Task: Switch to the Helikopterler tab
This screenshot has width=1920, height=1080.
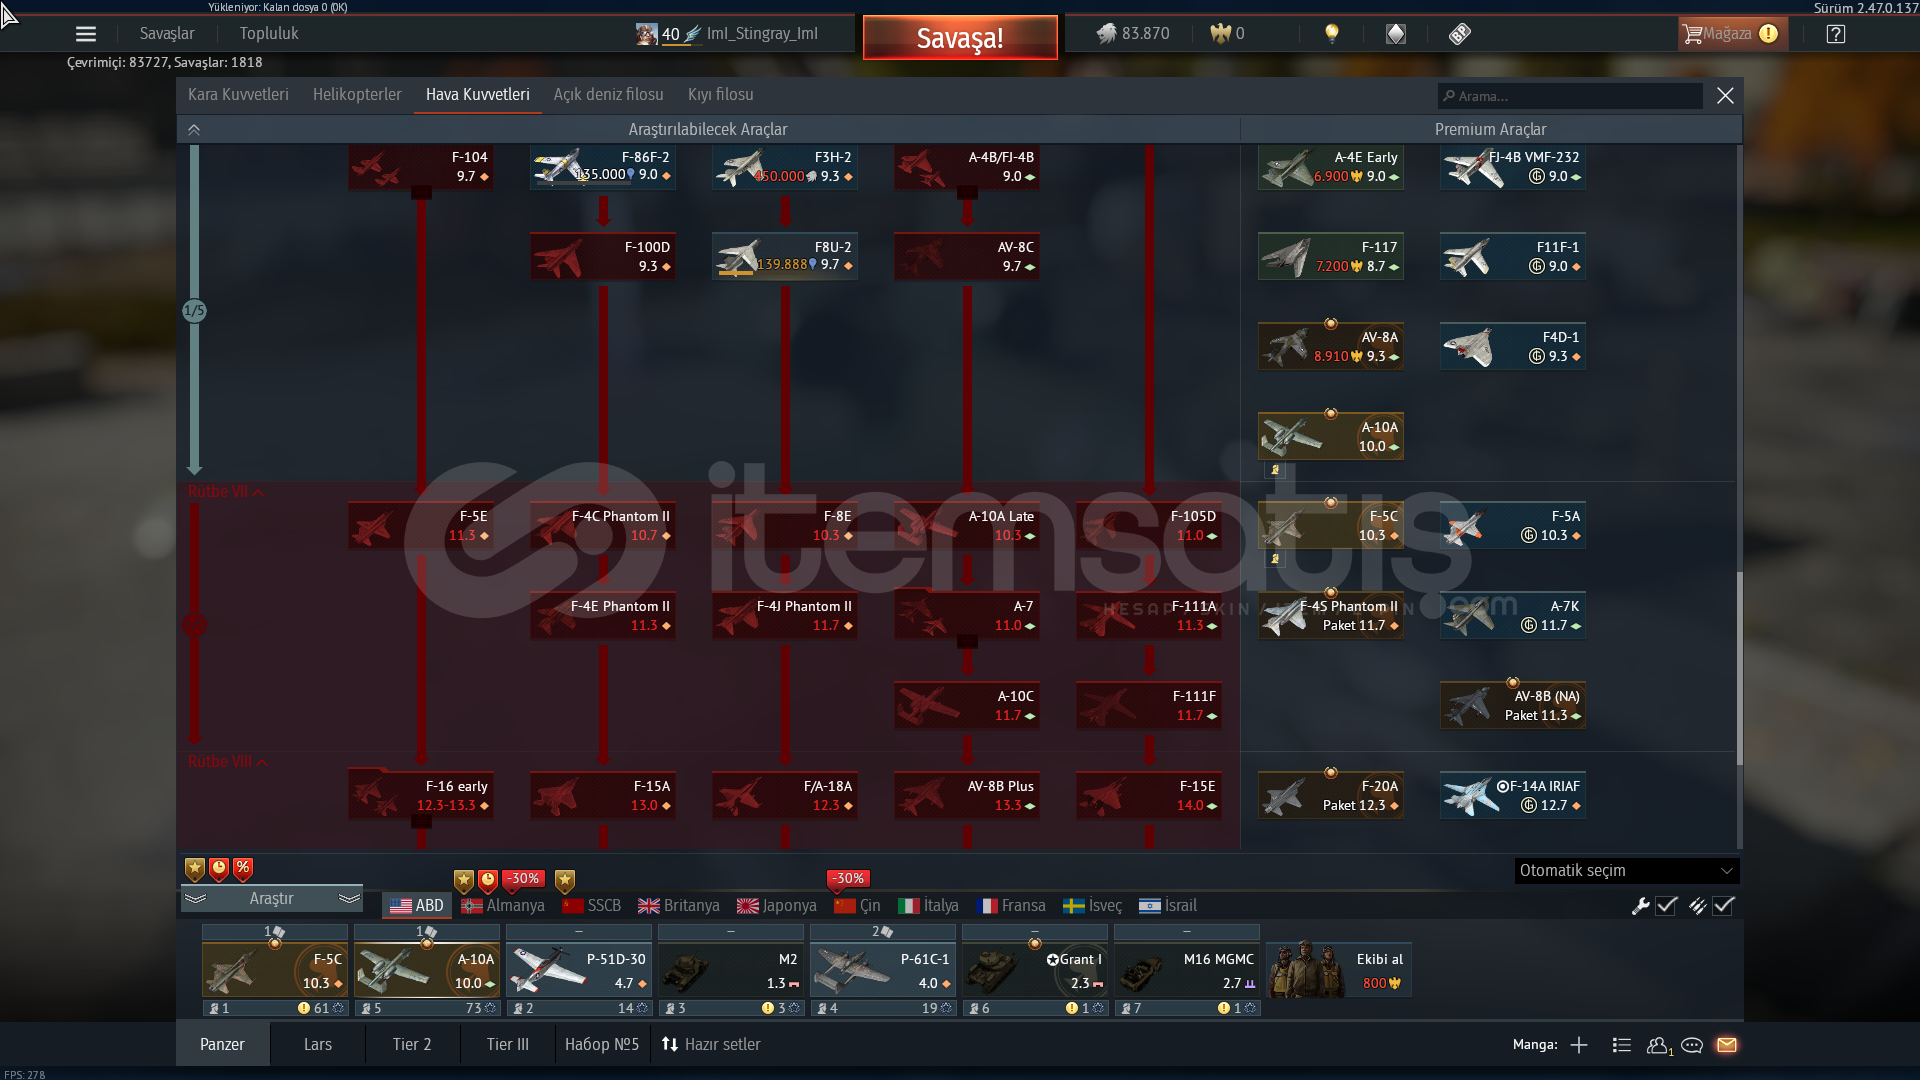Action: pos(357,95)
